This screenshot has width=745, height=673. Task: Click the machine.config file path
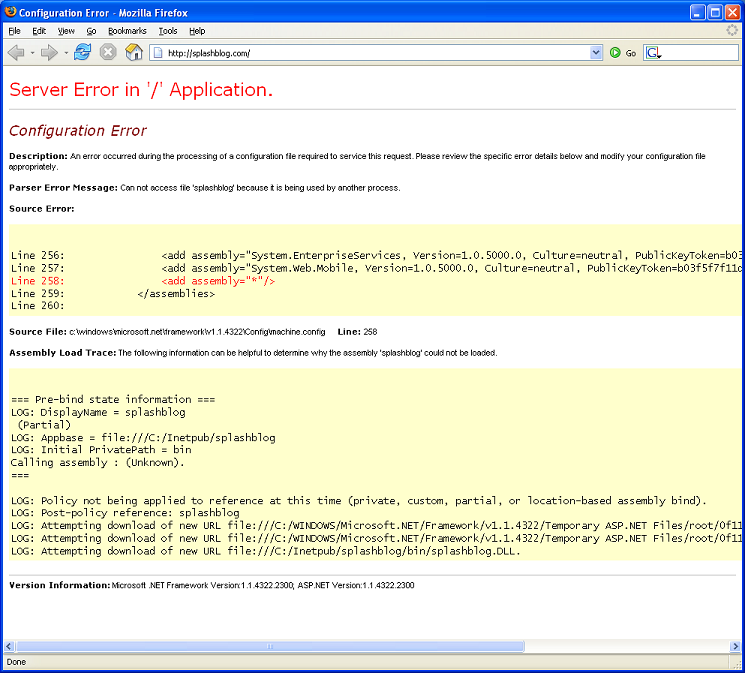click(x=197, y=332)
